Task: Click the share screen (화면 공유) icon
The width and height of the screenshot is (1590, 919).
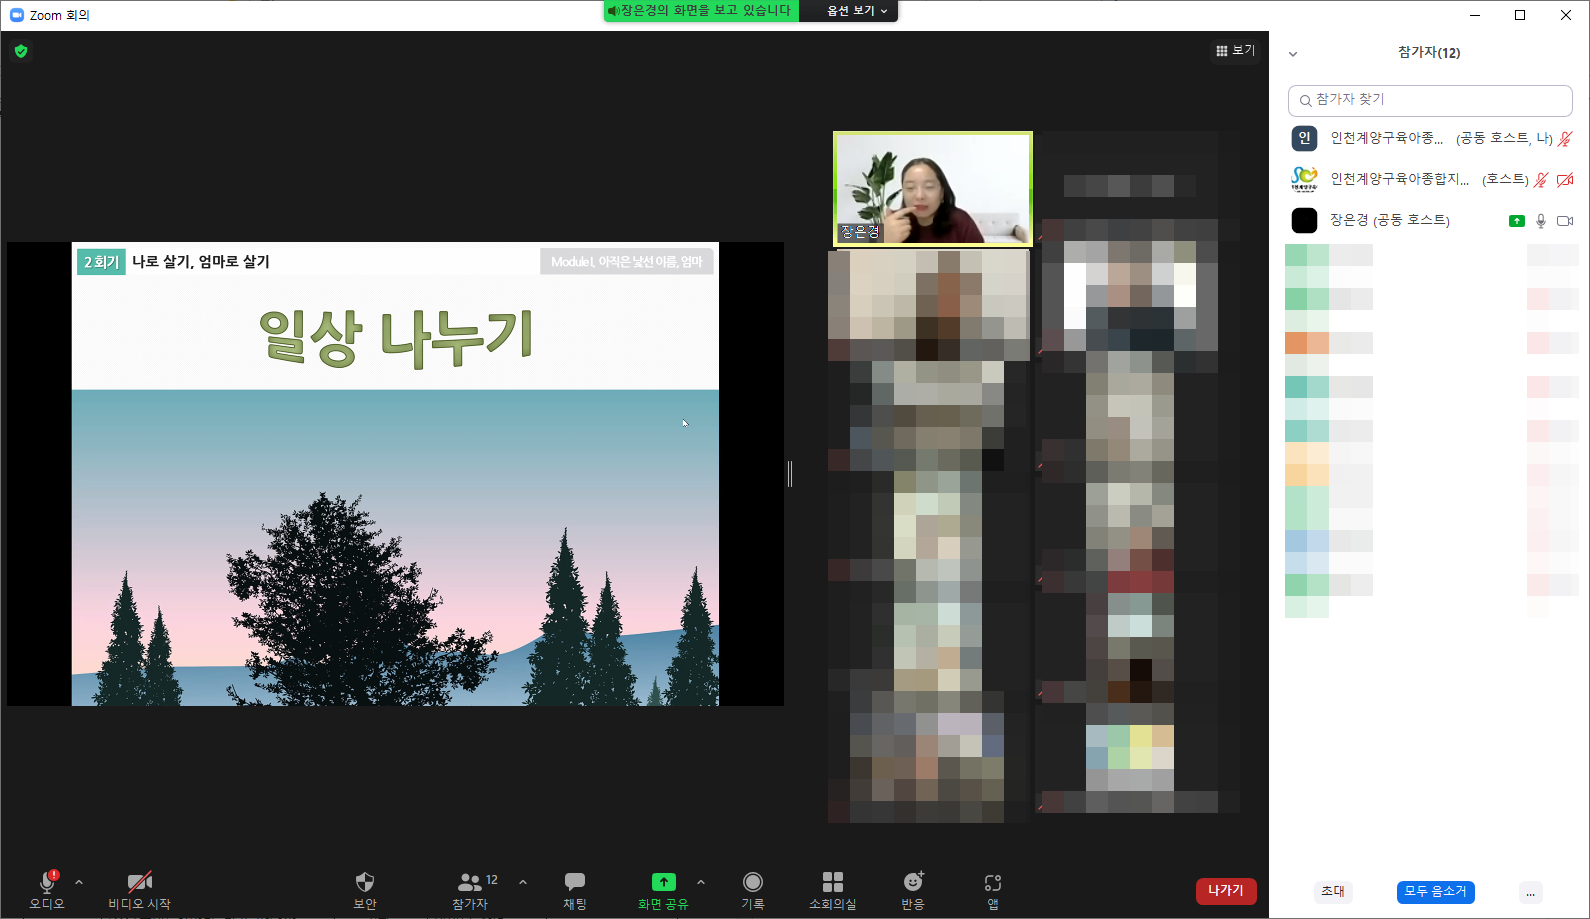Action: (663, 882)
